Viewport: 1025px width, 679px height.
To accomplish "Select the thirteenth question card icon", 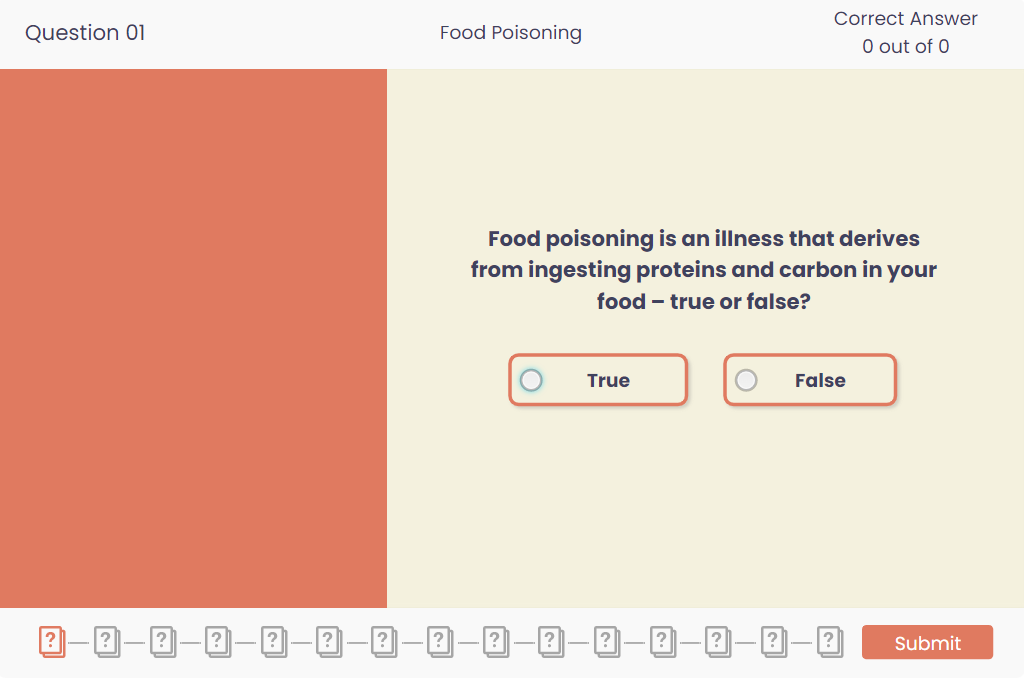I will 718,641.
